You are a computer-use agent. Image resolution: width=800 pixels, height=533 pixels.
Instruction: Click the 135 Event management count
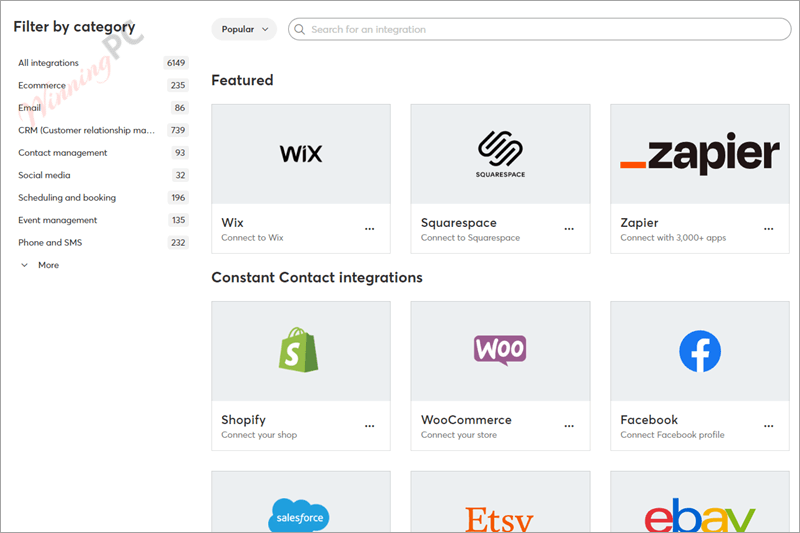178,220
